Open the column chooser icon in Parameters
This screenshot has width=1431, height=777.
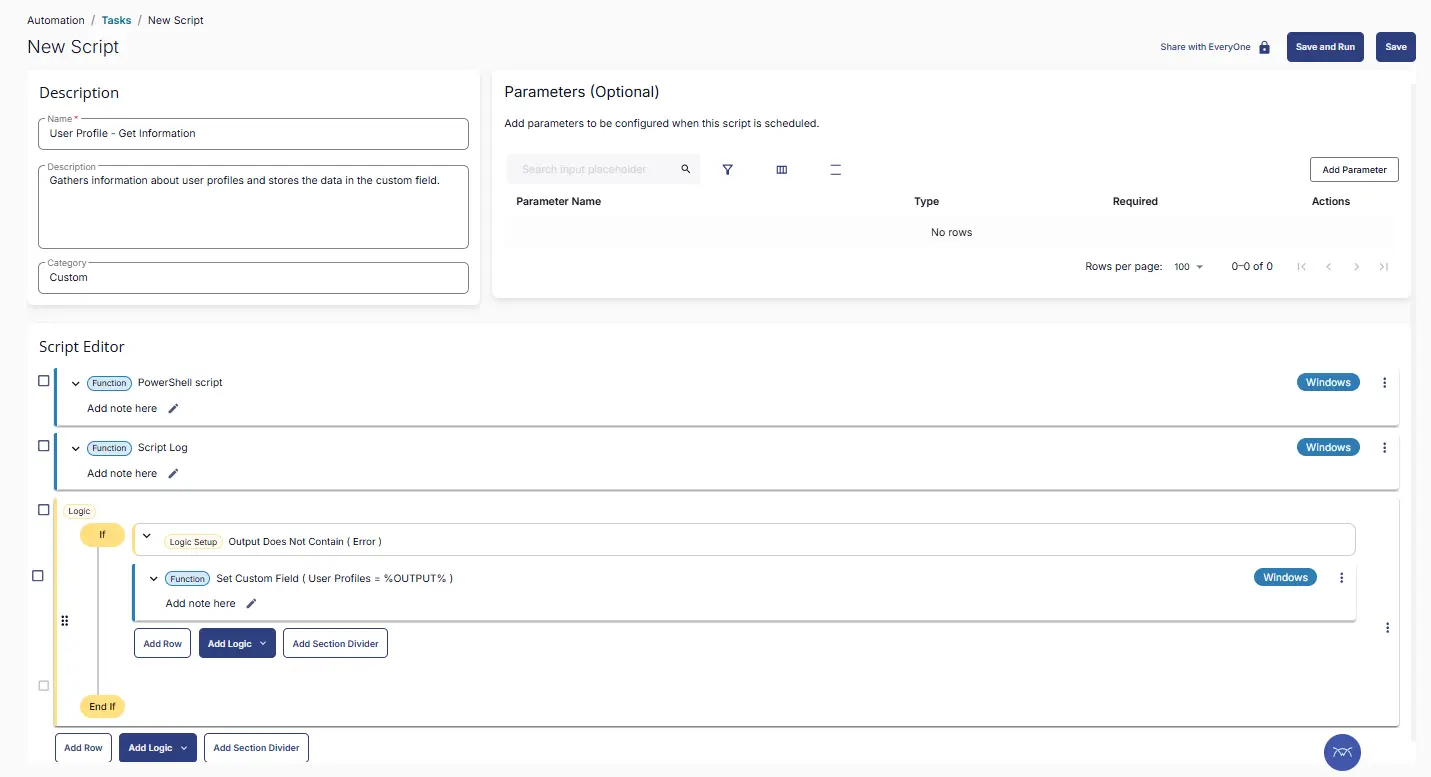[782, 170]
